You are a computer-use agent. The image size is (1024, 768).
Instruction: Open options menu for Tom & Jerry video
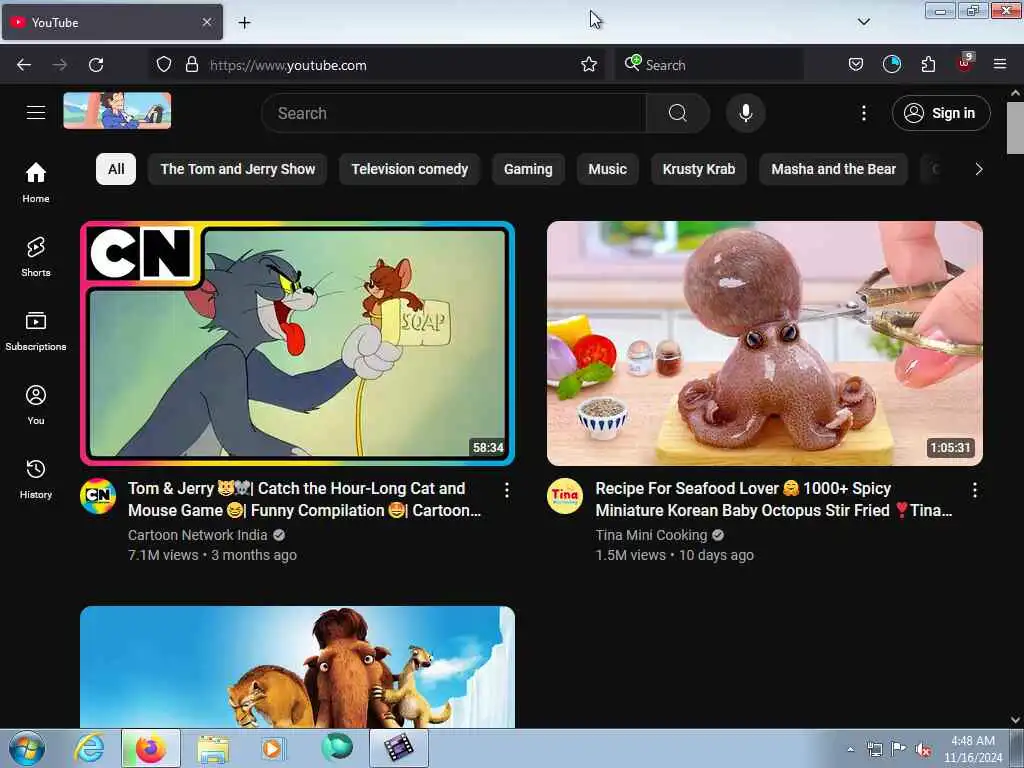click(x=507, y=490)
